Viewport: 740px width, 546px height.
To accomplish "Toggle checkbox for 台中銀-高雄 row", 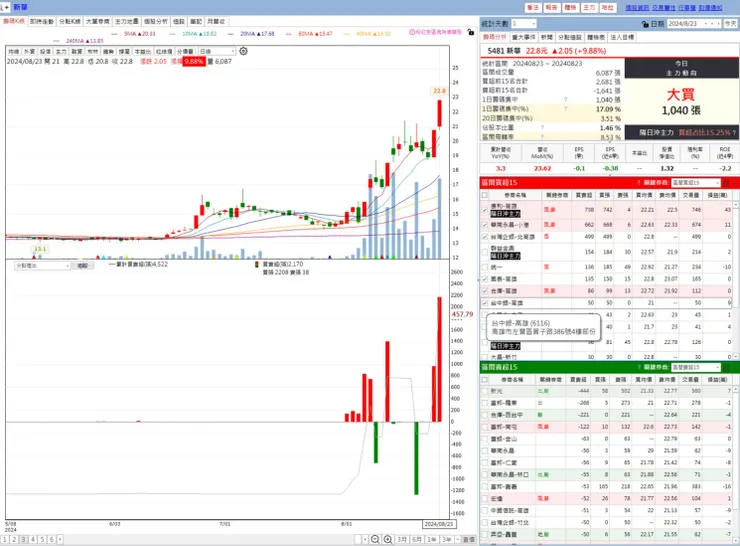I will click(485, 302).
